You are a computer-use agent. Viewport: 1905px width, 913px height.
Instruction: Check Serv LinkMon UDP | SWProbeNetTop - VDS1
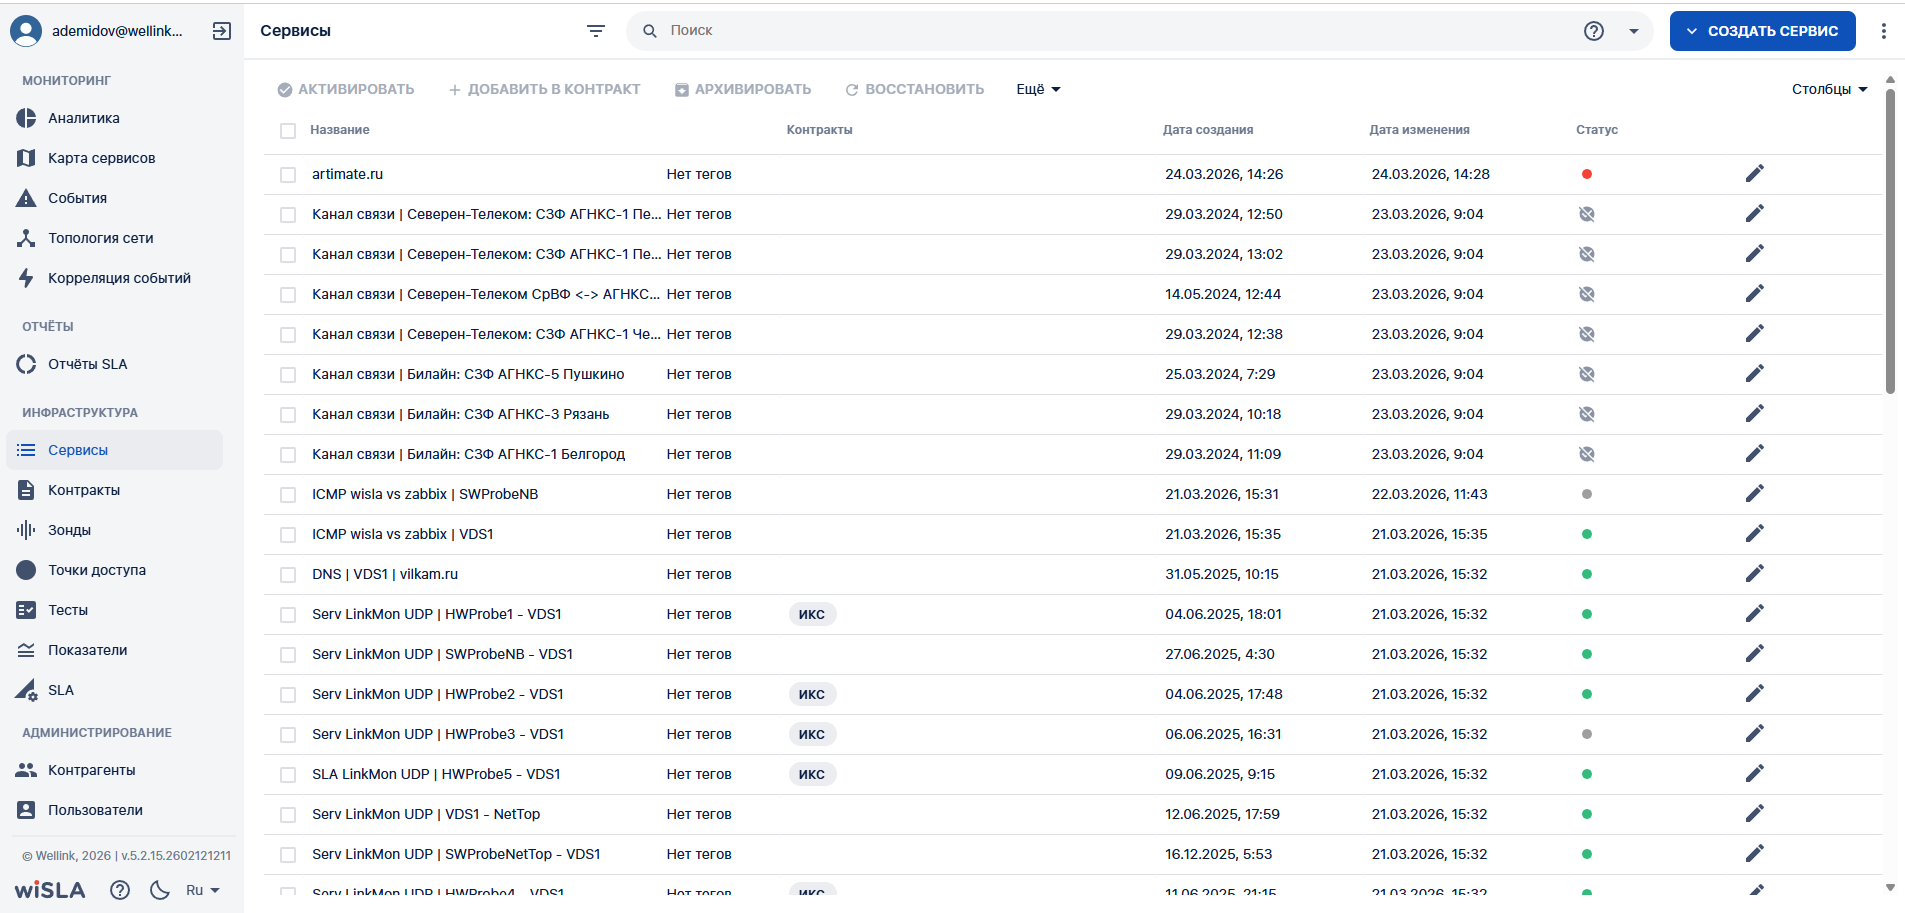pos(288,854)
